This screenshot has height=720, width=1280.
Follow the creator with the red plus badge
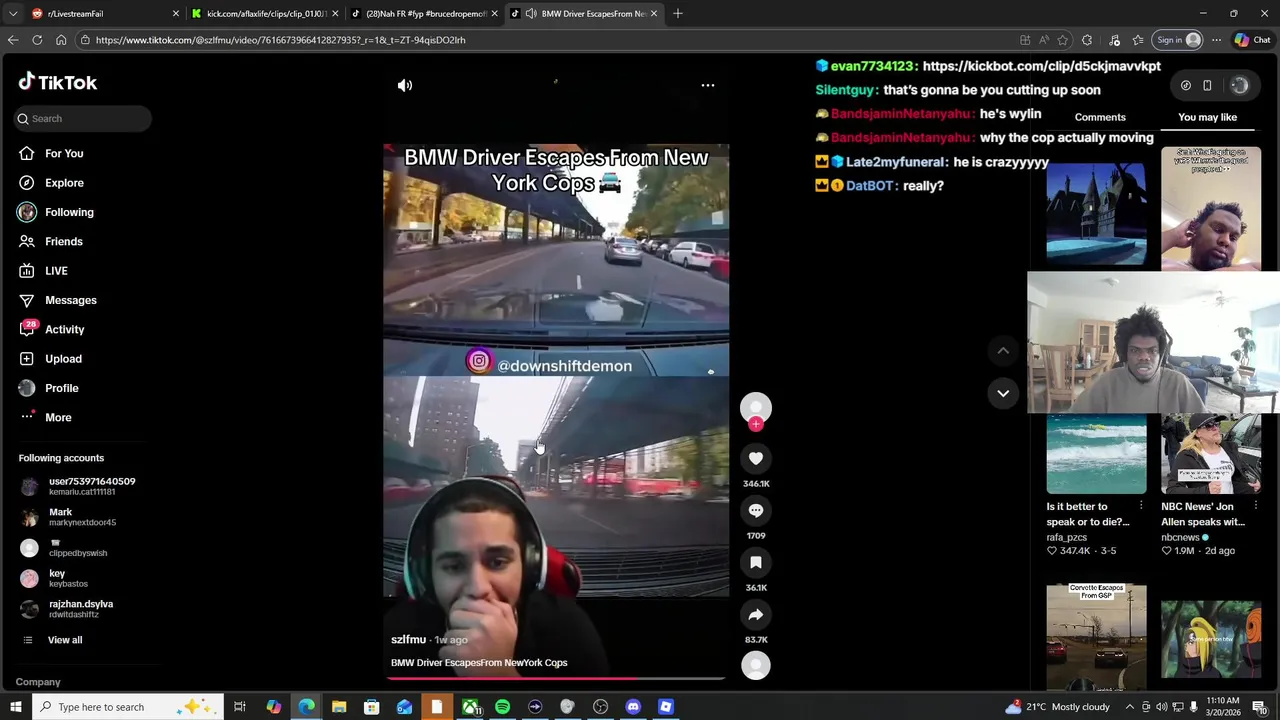pos(756,424)
